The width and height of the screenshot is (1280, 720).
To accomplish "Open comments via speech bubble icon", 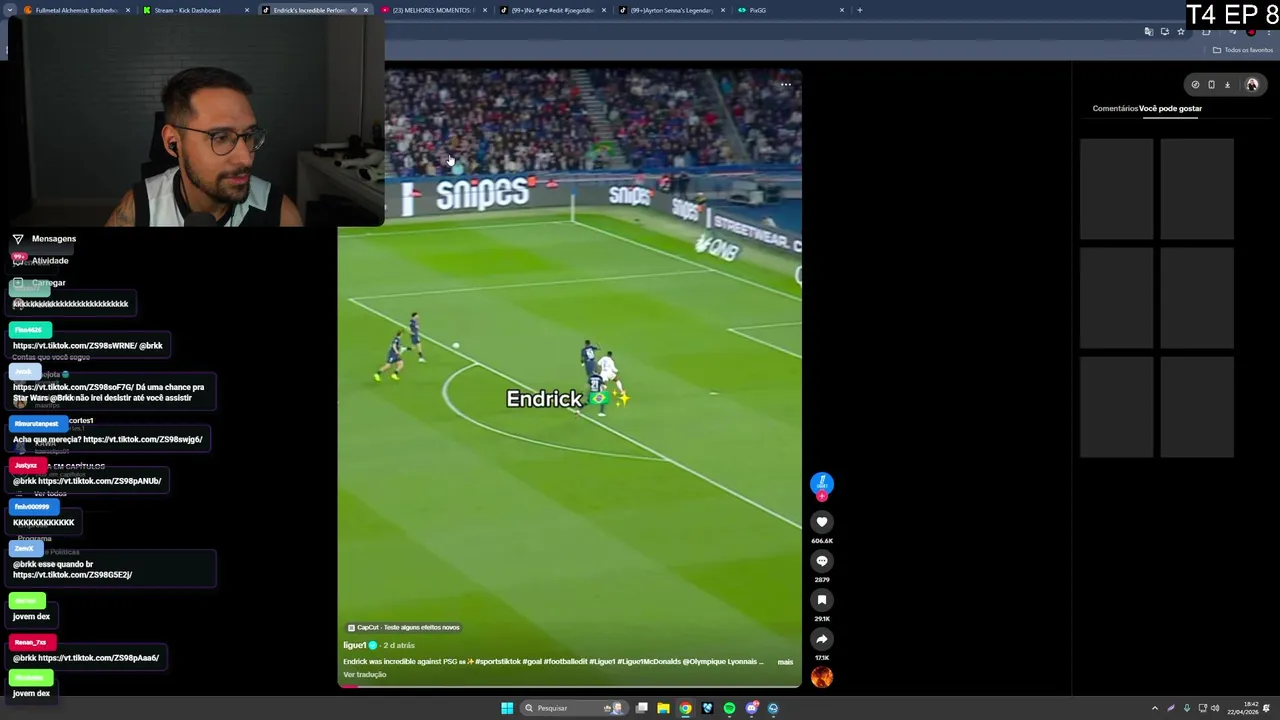I will coord(822,561).
